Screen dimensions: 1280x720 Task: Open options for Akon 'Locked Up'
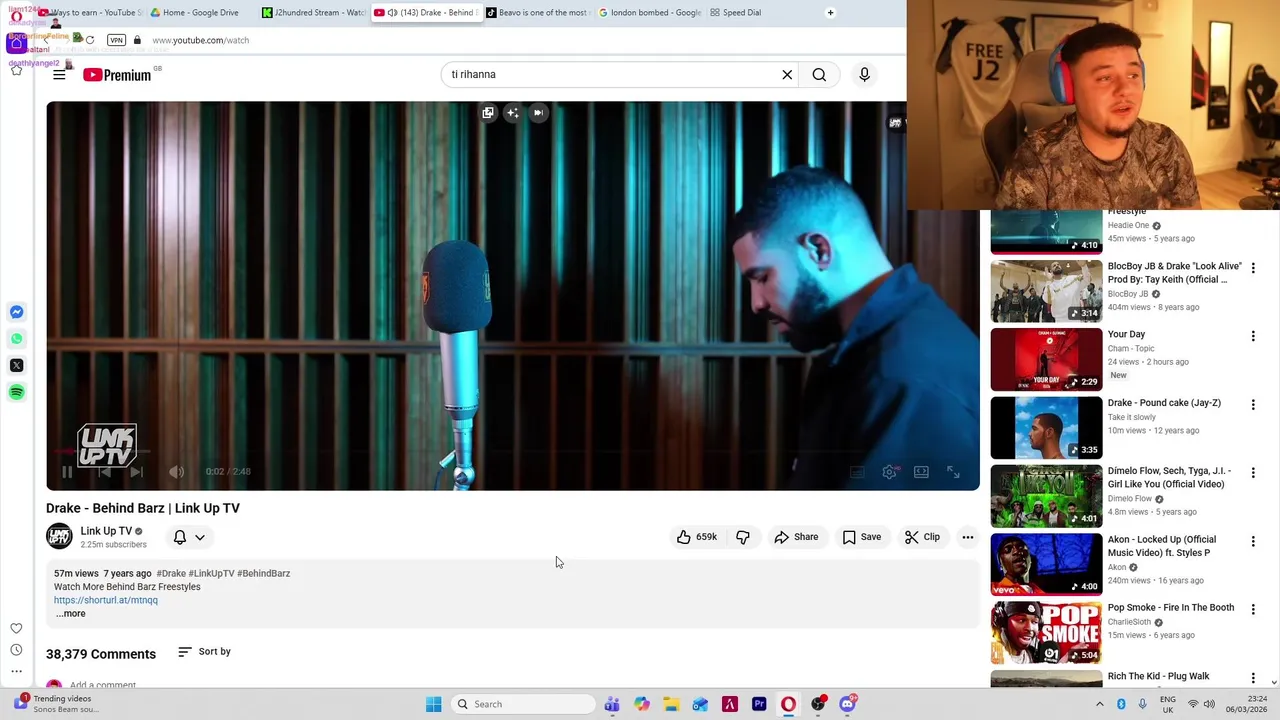click(1253, 541)
